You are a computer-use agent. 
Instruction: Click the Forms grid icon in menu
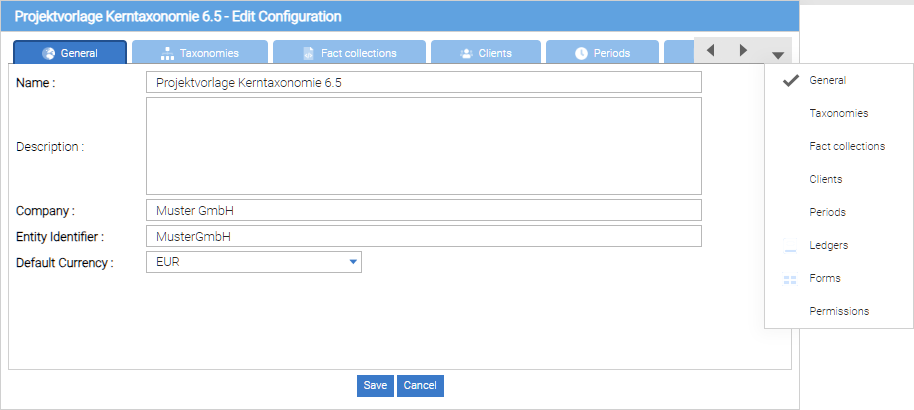click(x=790, y=279)
